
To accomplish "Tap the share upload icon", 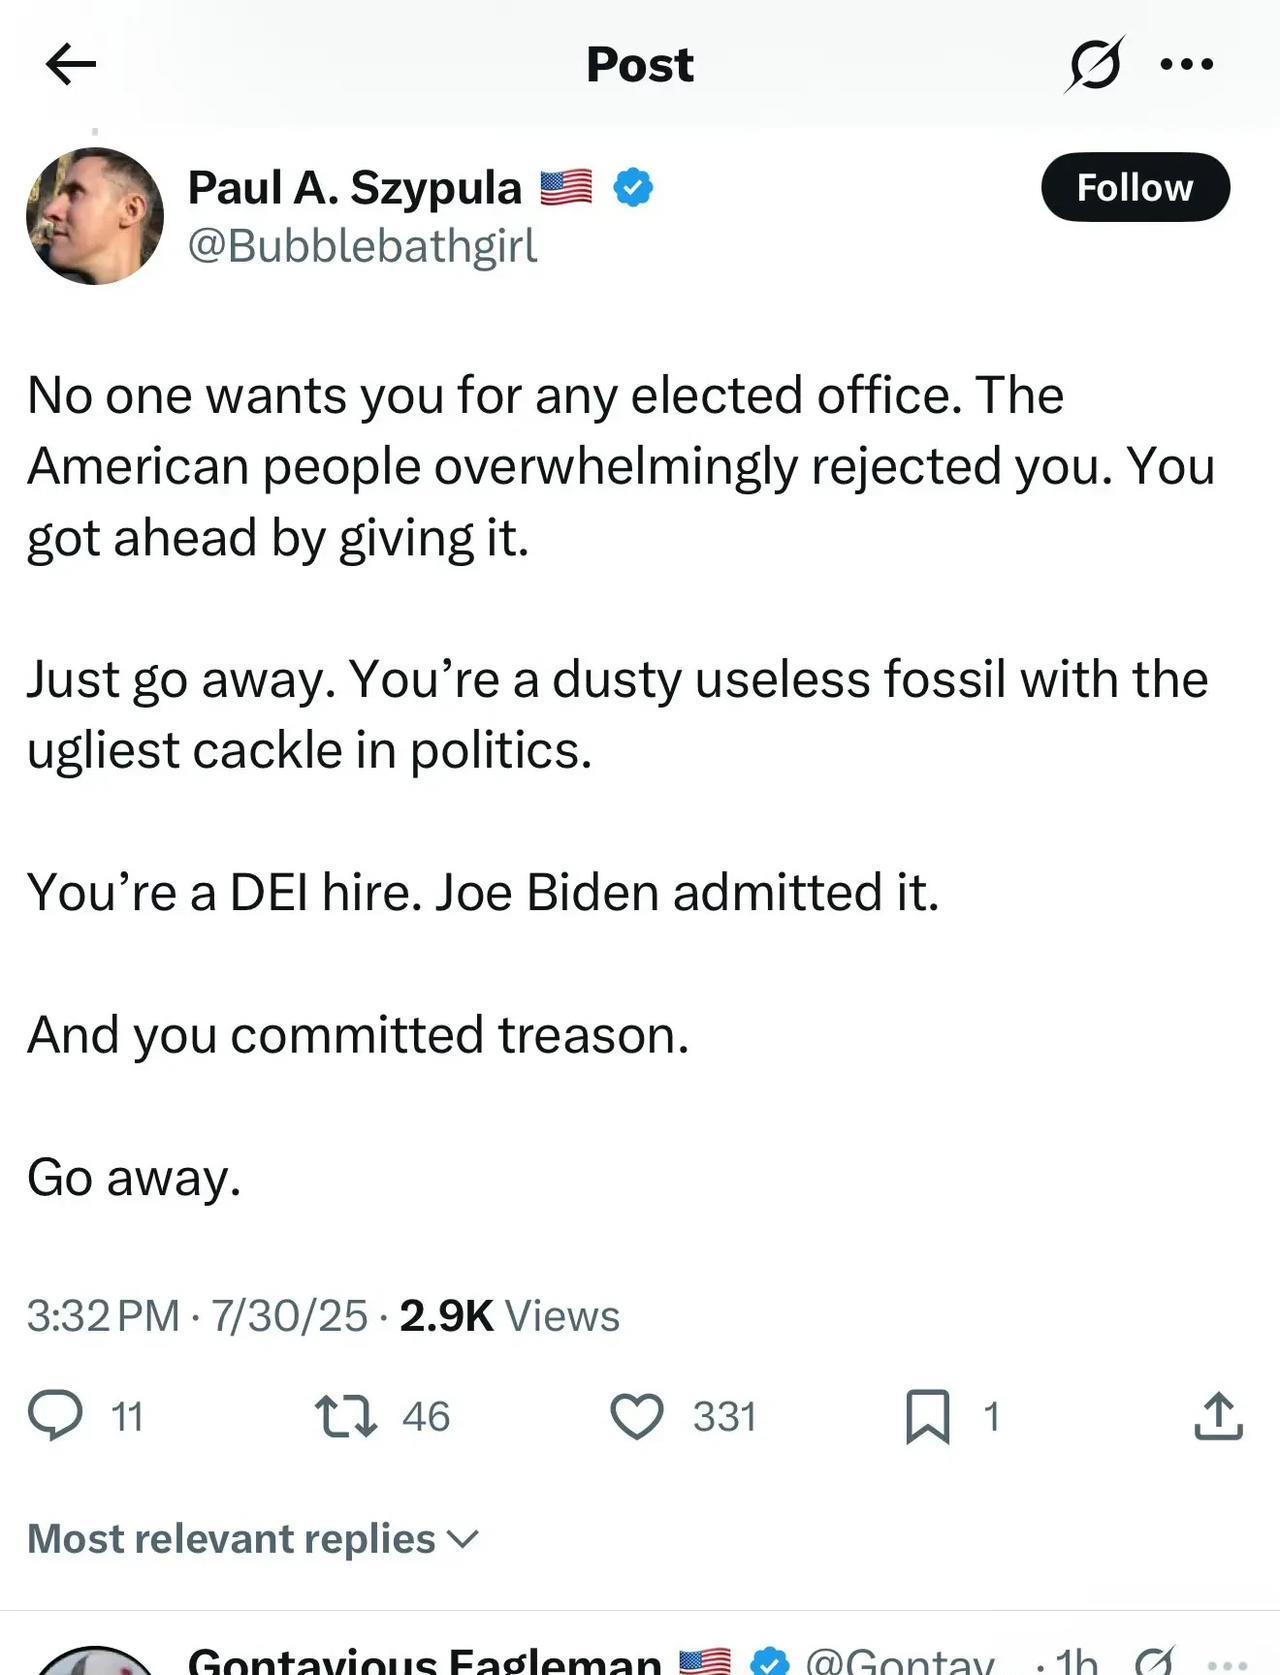I will click(x=1218, y=1416).
